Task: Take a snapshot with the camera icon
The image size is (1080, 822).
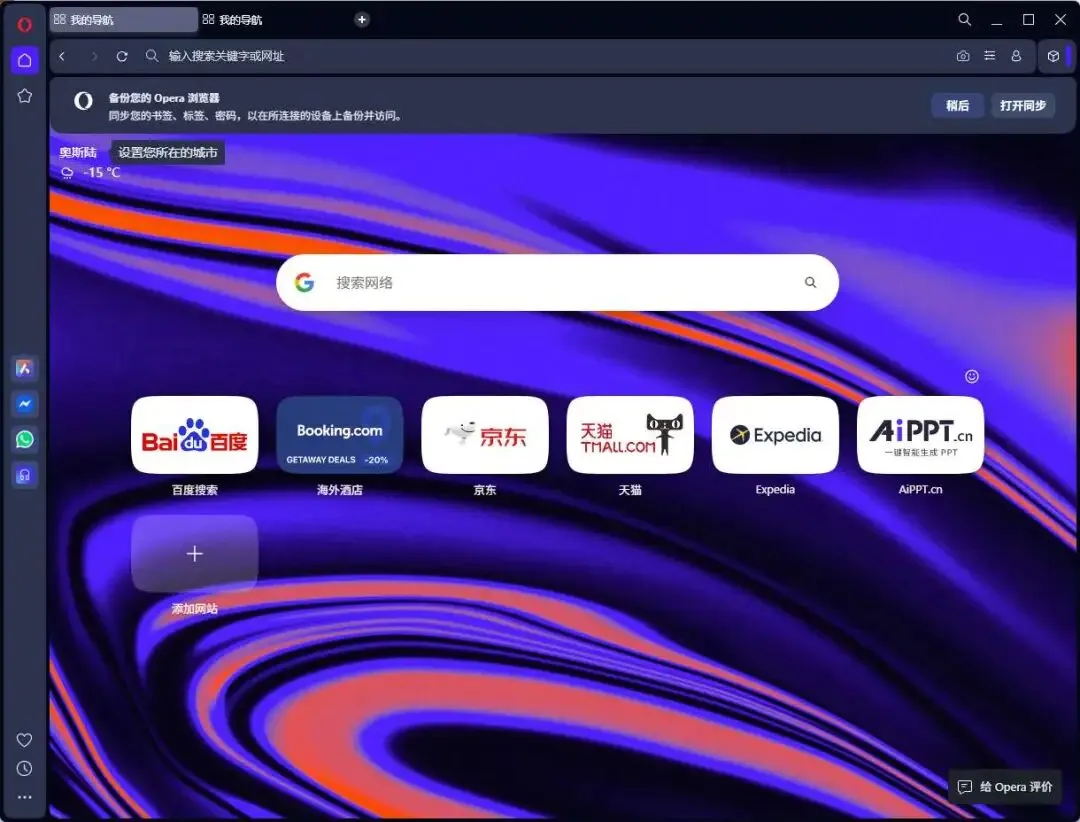Action: click(963, 56)
